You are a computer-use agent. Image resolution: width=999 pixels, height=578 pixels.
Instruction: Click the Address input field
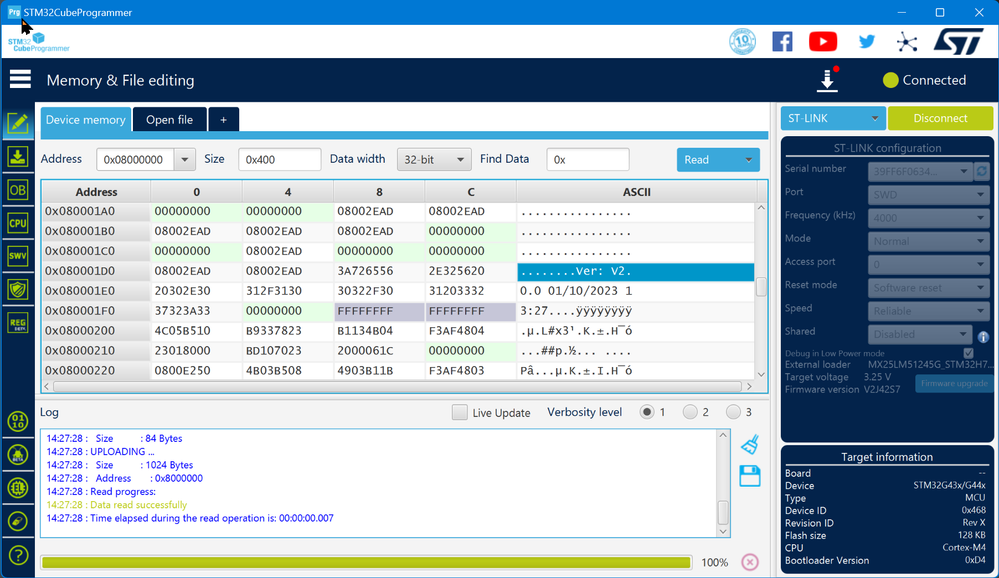[136, 159]
